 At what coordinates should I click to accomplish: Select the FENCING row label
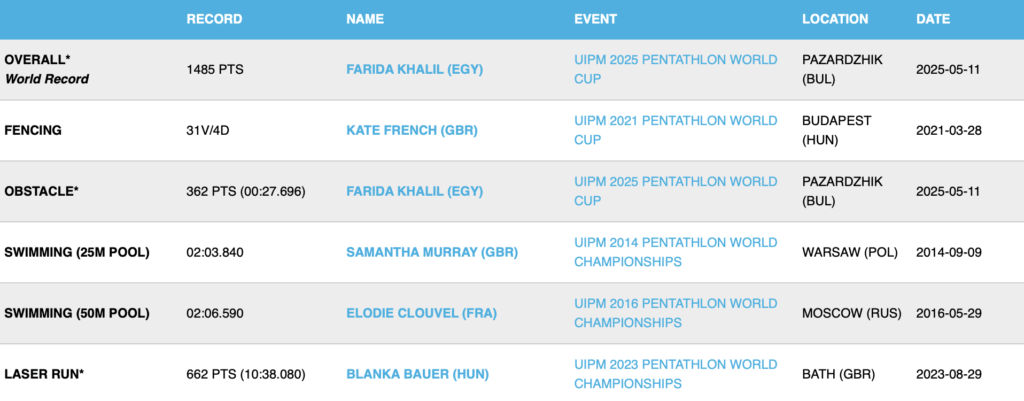click(33, 131)
